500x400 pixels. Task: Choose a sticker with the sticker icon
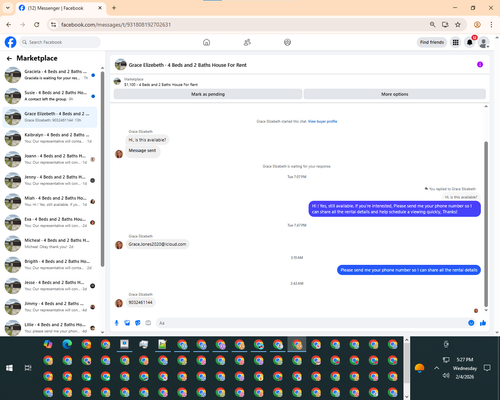(138, 323)
